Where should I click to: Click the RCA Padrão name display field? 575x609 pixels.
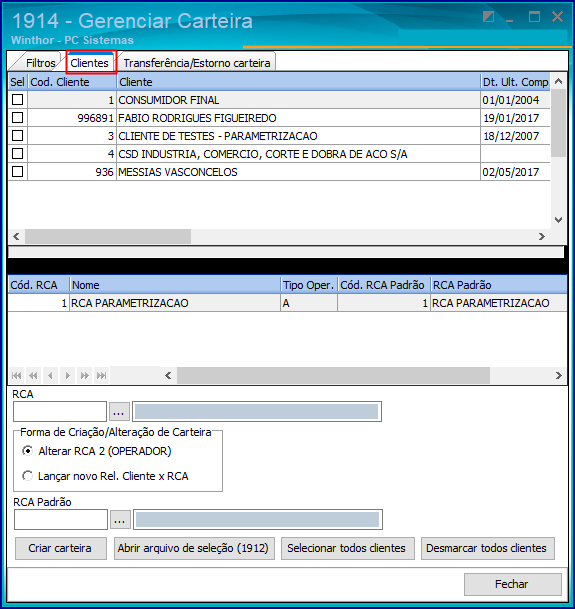(258, 520)
